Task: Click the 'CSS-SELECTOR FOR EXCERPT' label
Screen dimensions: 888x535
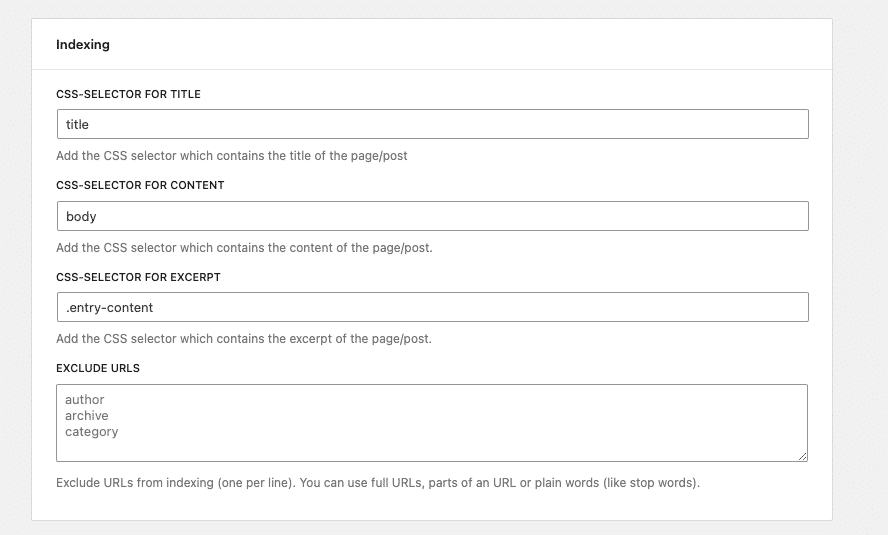Action: (138, 277)
